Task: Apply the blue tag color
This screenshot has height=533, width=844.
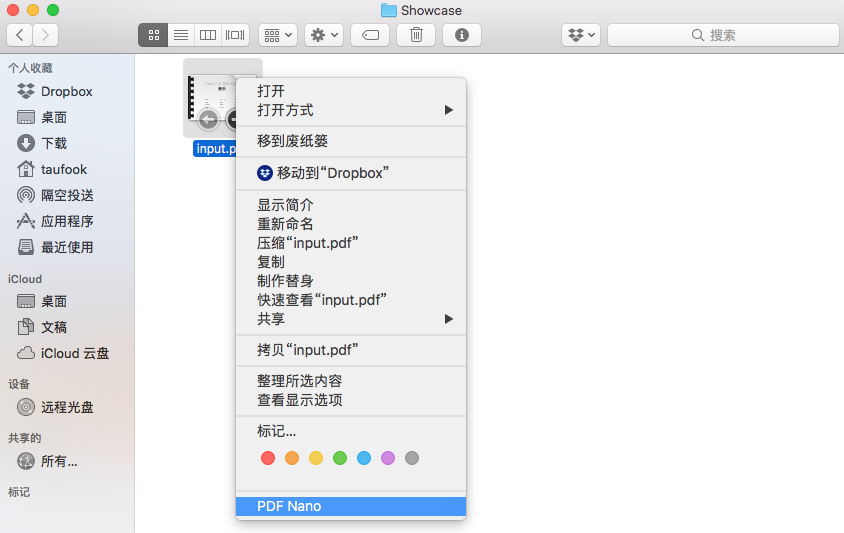Action: click(364, 458)
